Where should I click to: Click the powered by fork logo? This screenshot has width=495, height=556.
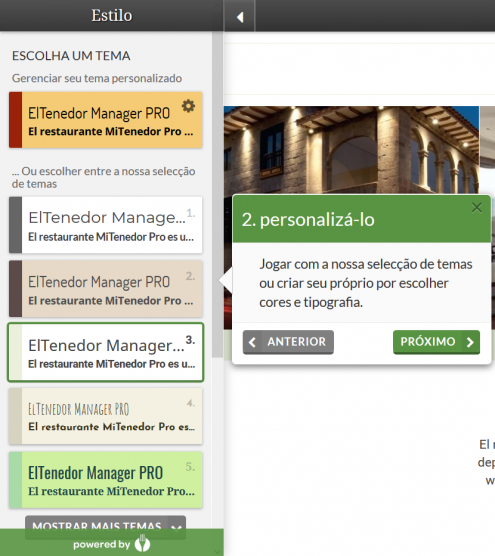point(142,544)
